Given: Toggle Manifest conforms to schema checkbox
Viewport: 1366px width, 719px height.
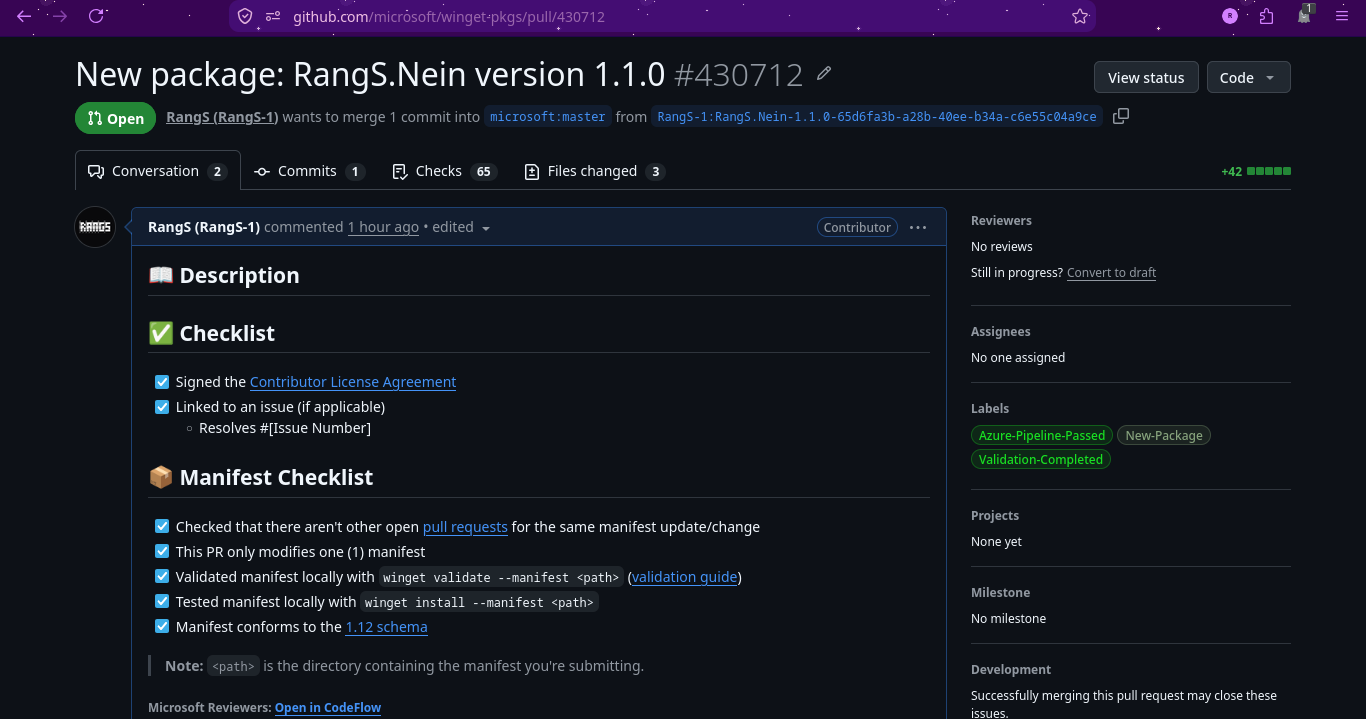Looking at the screenshot, I should (x=162, y=626).
